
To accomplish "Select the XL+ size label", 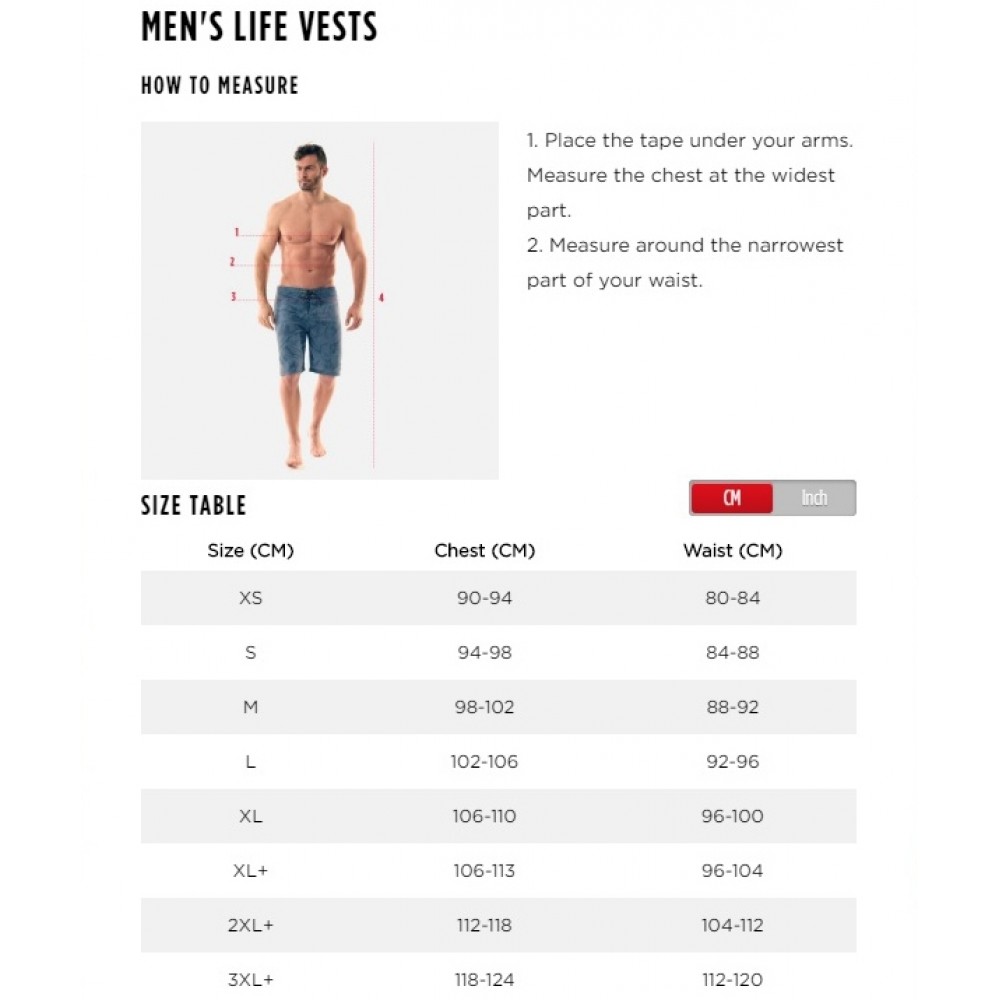I will coord(251,871).
